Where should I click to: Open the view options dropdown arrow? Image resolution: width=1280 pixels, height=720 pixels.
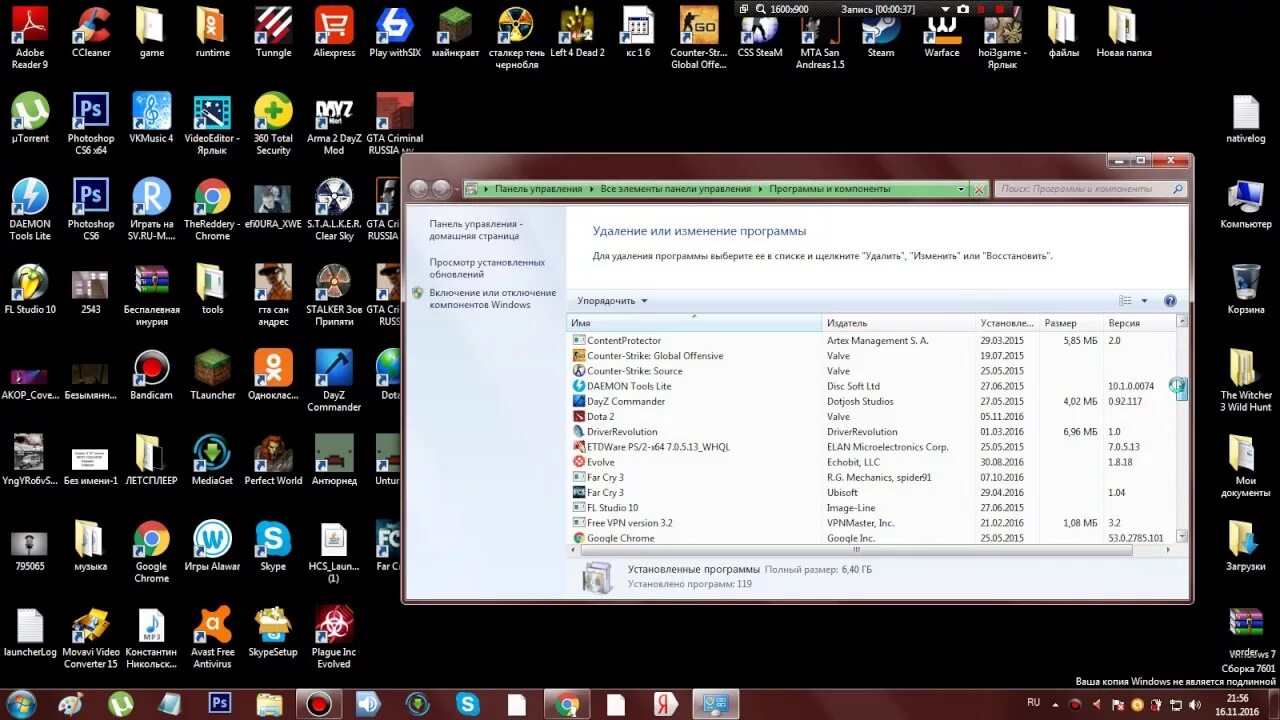[x=1145, y=300]
